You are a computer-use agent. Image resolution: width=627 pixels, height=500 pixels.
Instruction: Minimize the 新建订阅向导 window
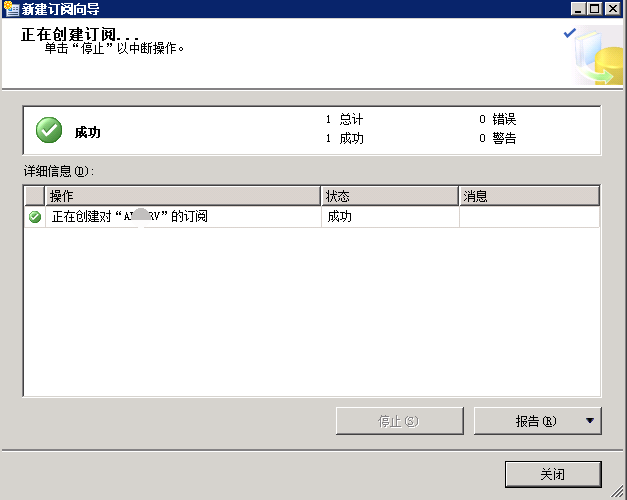coord(578,8)
